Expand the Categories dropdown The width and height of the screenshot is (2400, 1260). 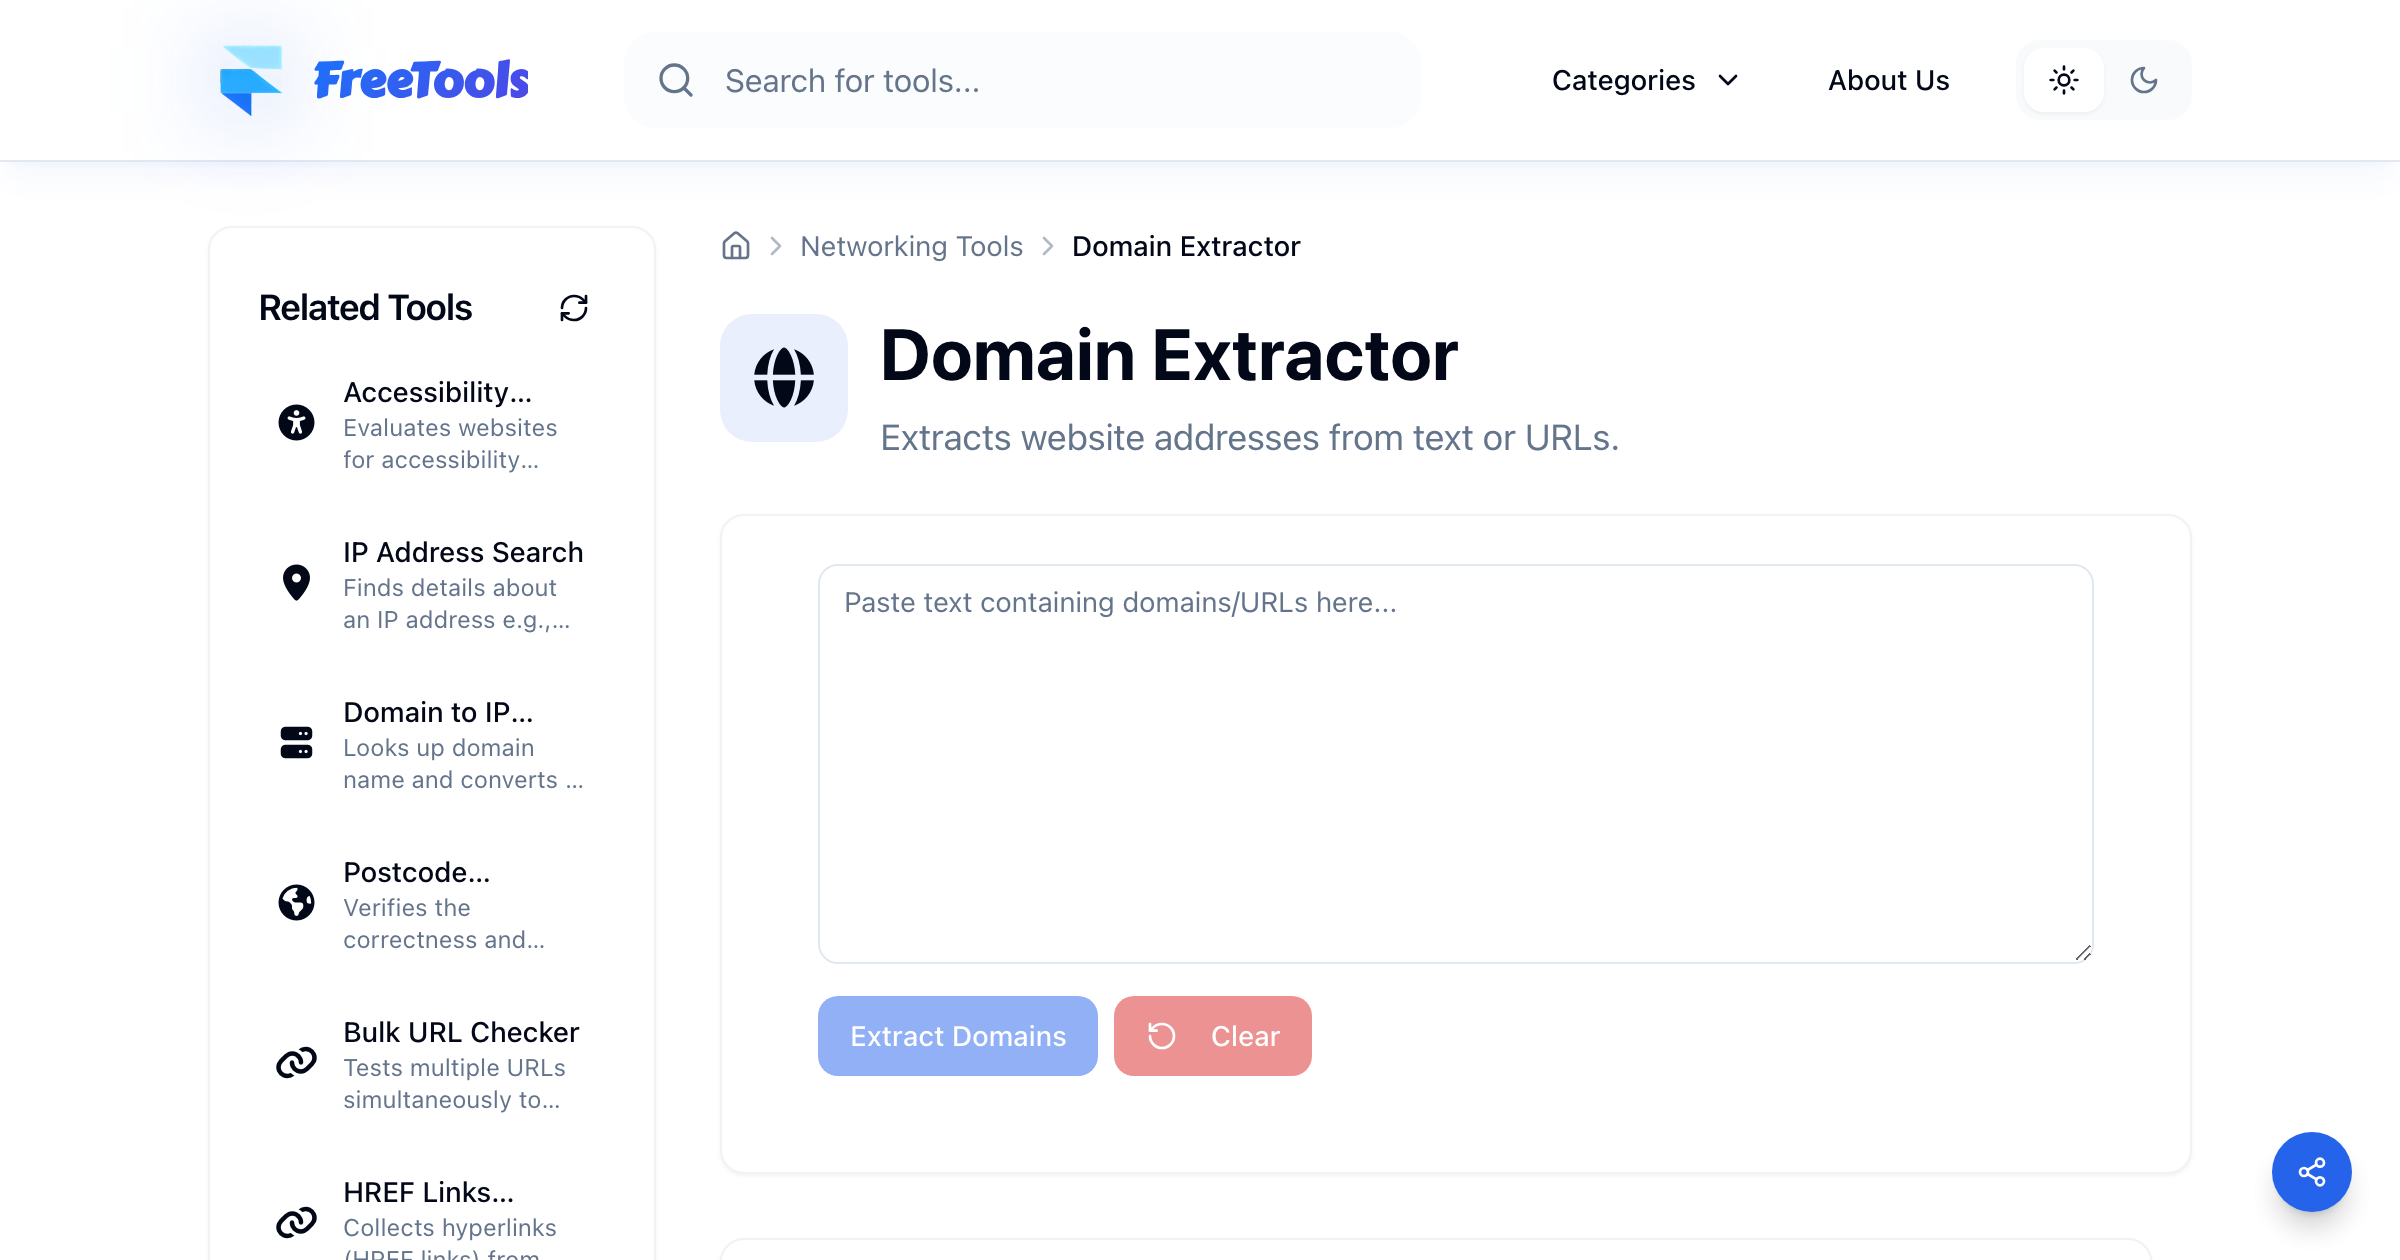1646,80
